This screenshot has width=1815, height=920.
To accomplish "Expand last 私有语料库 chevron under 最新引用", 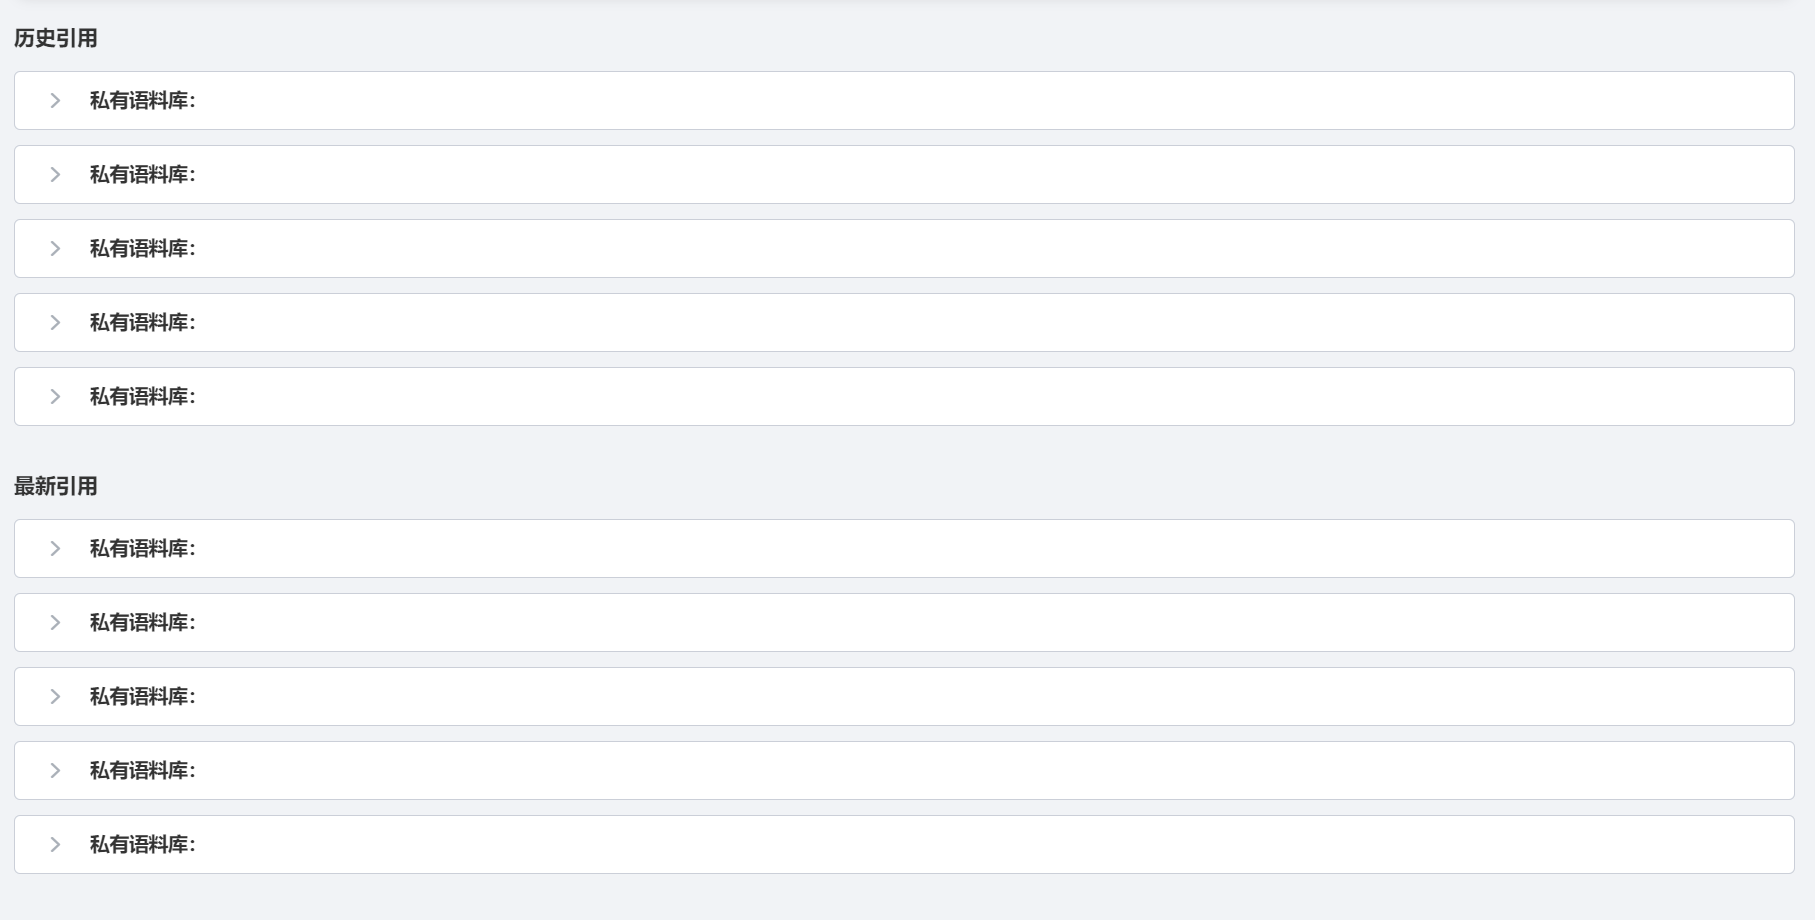I will 56,844.
